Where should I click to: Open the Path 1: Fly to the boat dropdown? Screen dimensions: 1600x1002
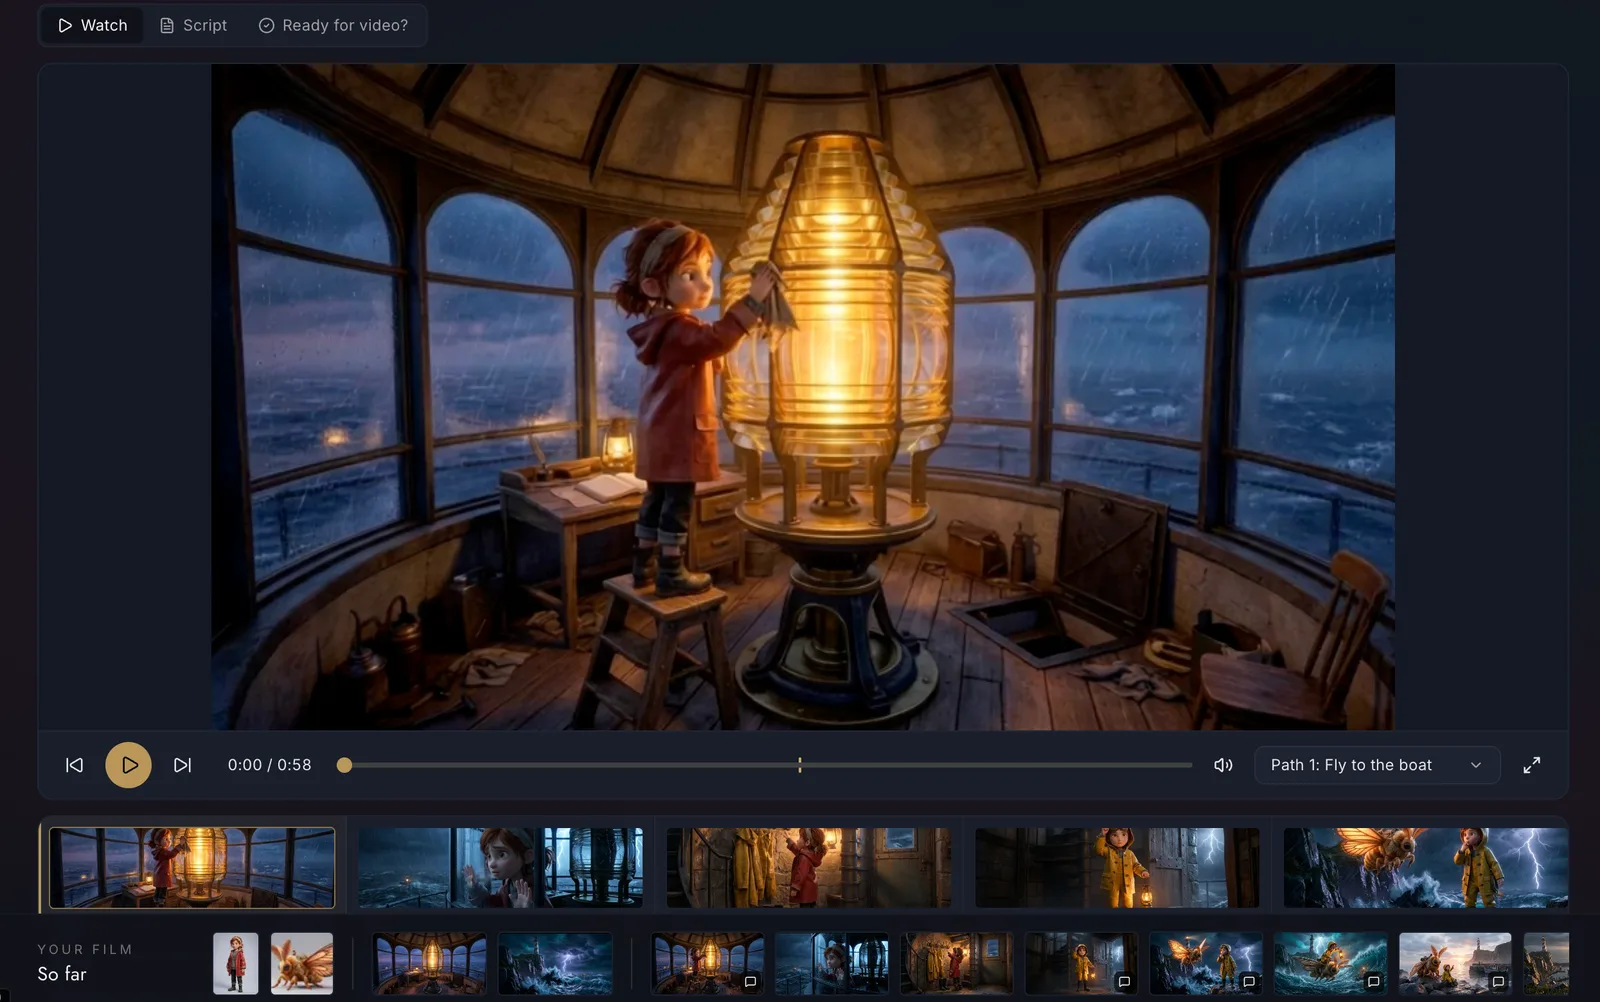tap(1377, 765)
